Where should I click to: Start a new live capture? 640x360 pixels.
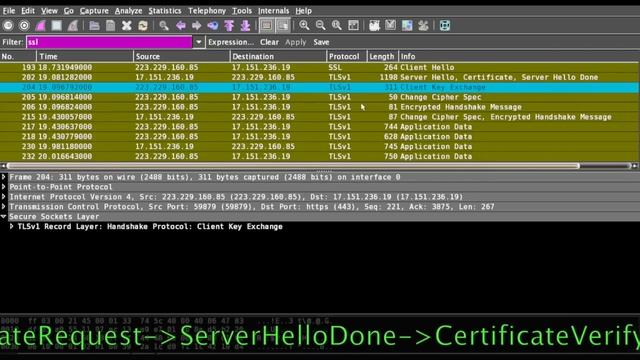tap(40, 26)
